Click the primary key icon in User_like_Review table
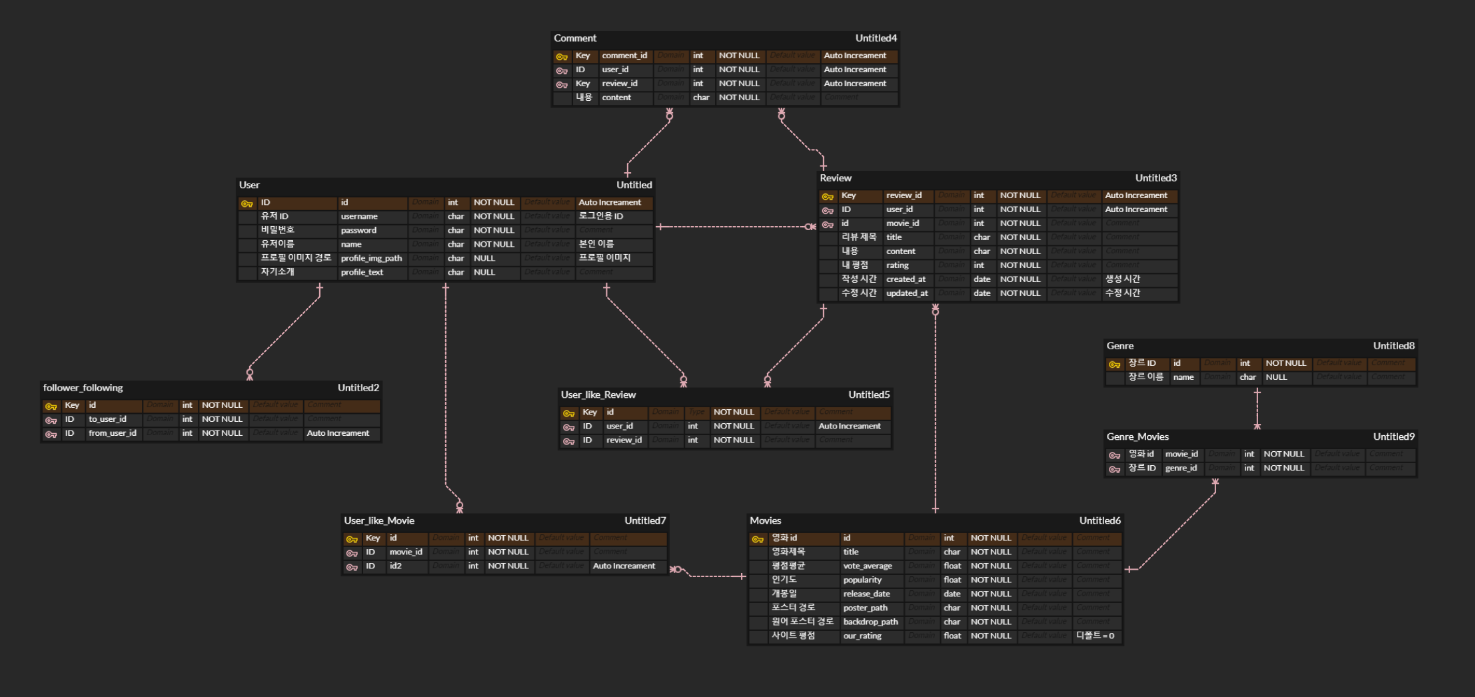1475x697 pixels. click(568, 413)
